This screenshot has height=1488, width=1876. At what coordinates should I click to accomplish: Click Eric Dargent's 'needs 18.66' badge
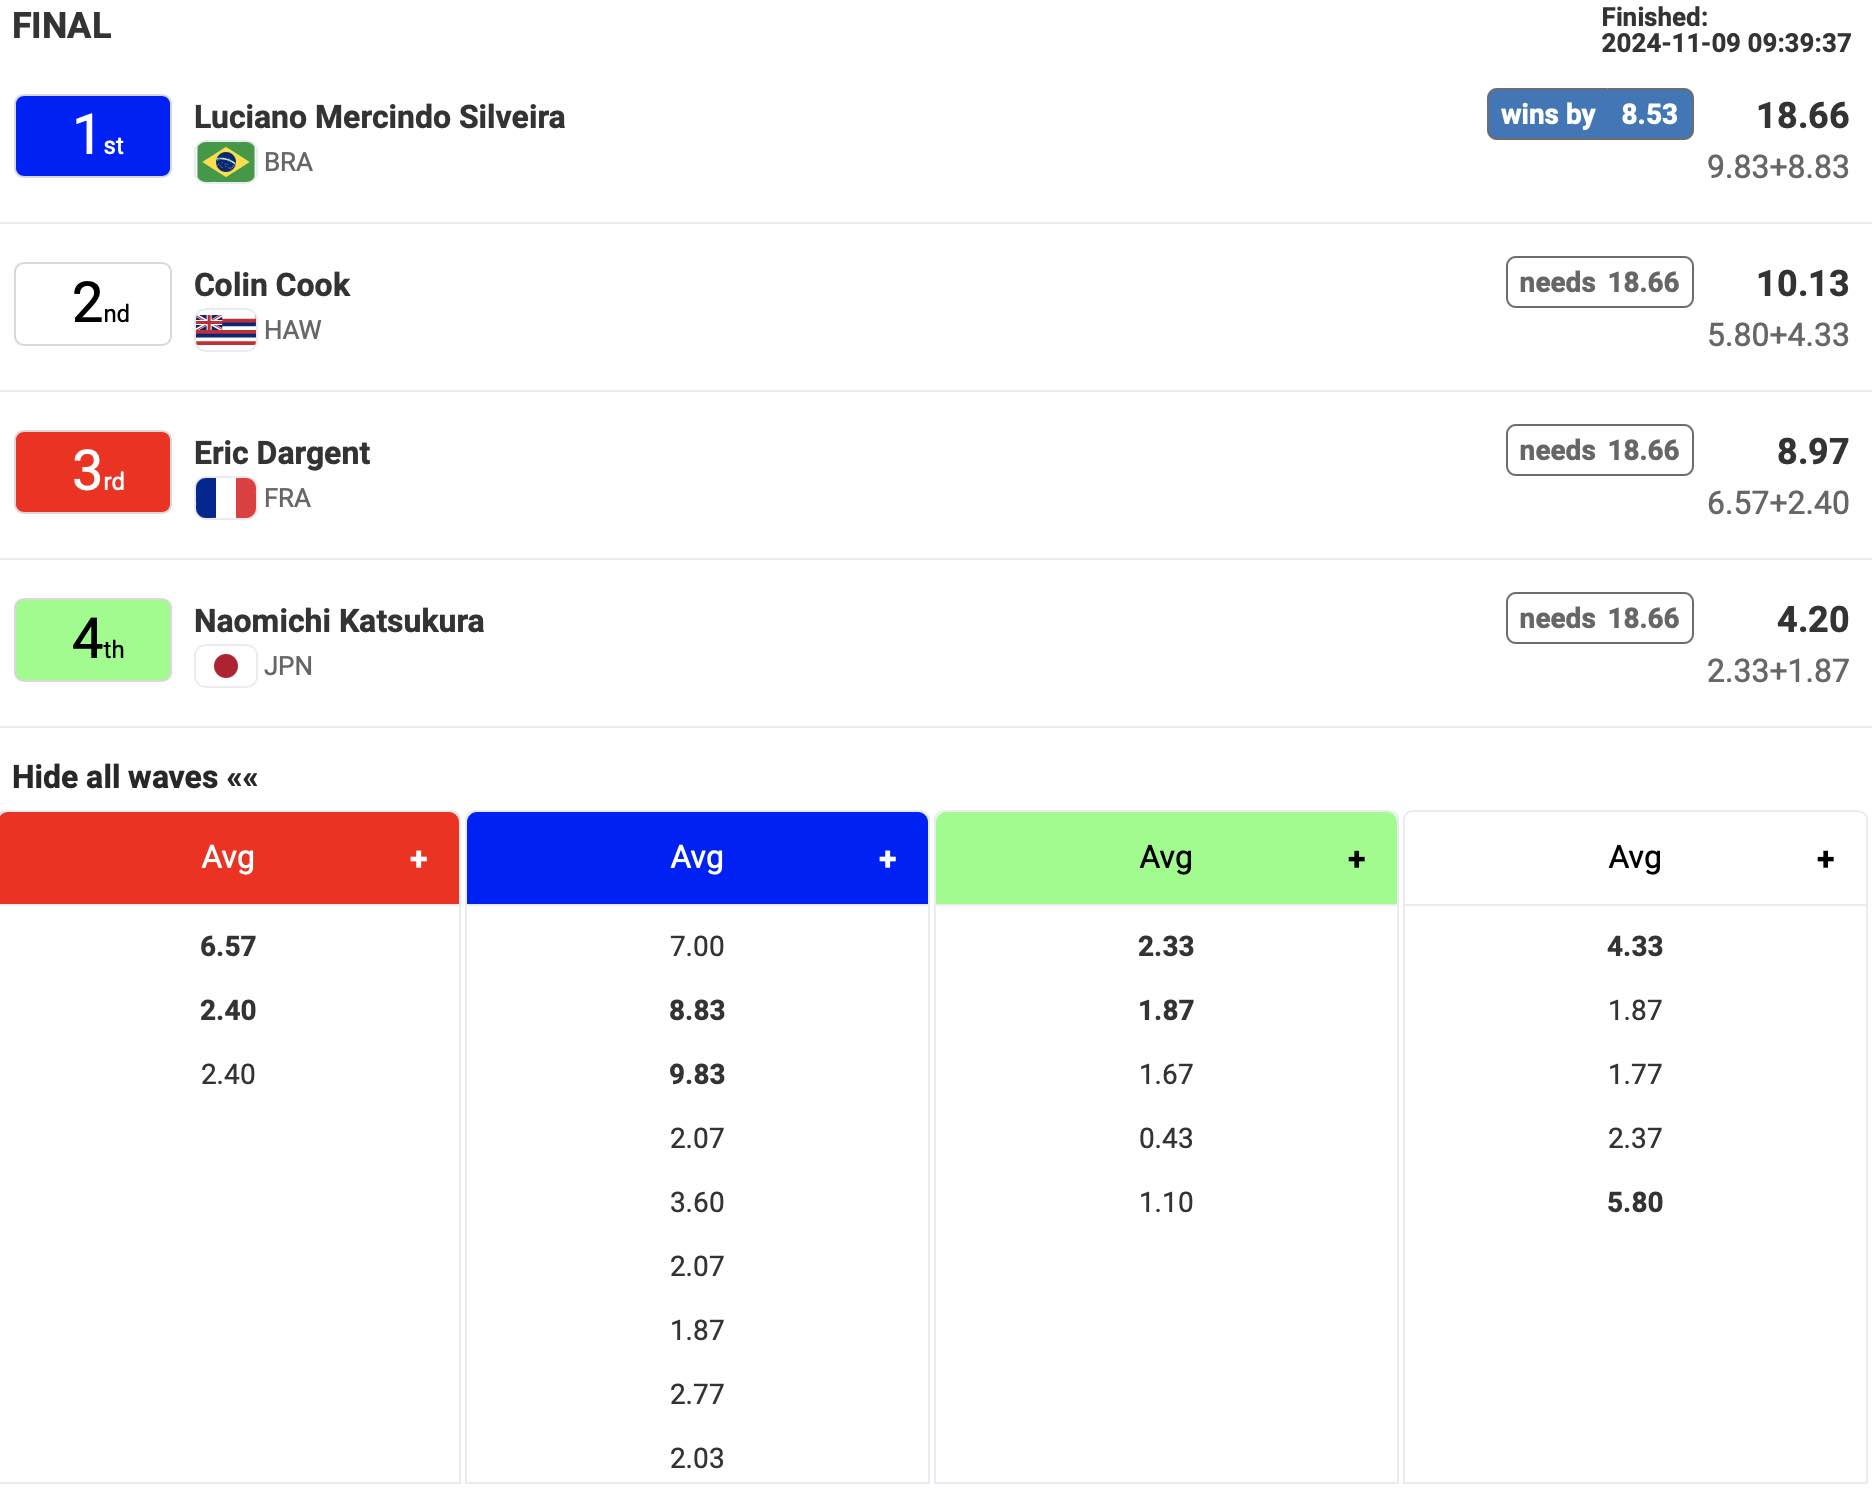click(x=1599, y=450)
